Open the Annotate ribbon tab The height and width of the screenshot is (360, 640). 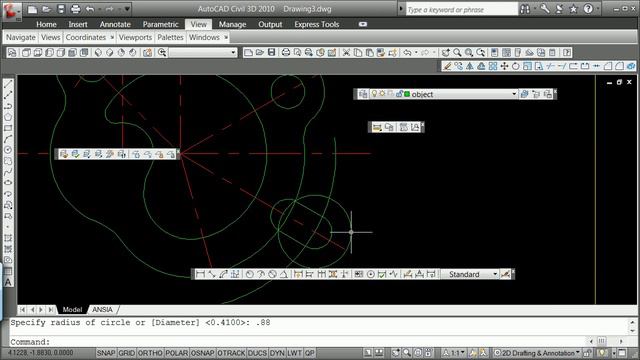tap(115, 24)
